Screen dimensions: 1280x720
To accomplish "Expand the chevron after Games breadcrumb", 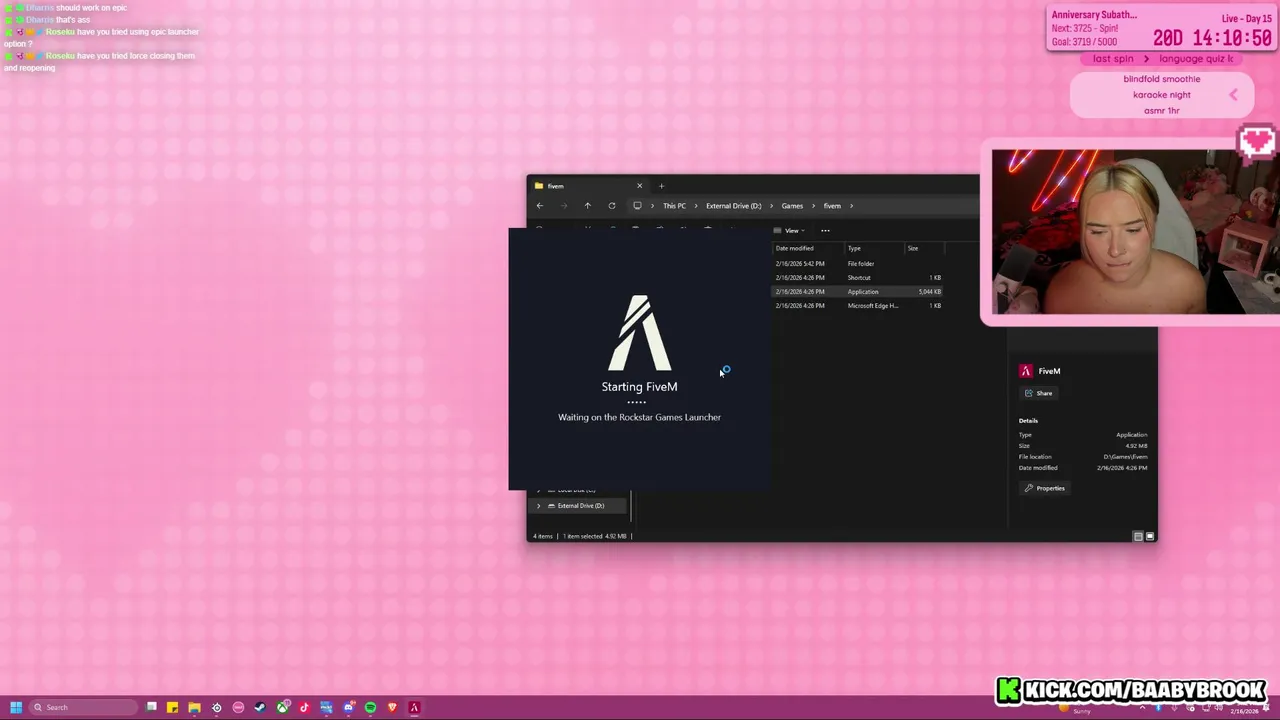I will coord(813,206).
